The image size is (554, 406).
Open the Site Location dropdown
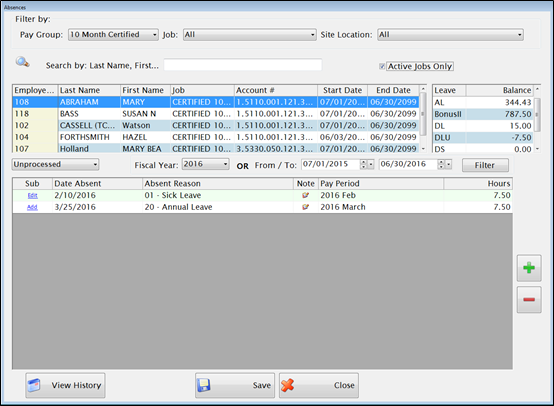(x=450, y=35)
